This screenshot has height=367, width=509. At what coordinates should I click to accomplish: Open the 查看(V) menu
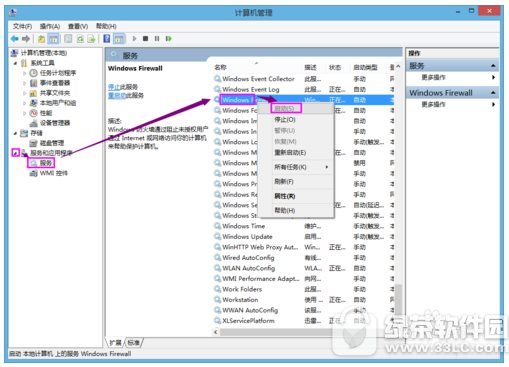click(x=78, y=26)
